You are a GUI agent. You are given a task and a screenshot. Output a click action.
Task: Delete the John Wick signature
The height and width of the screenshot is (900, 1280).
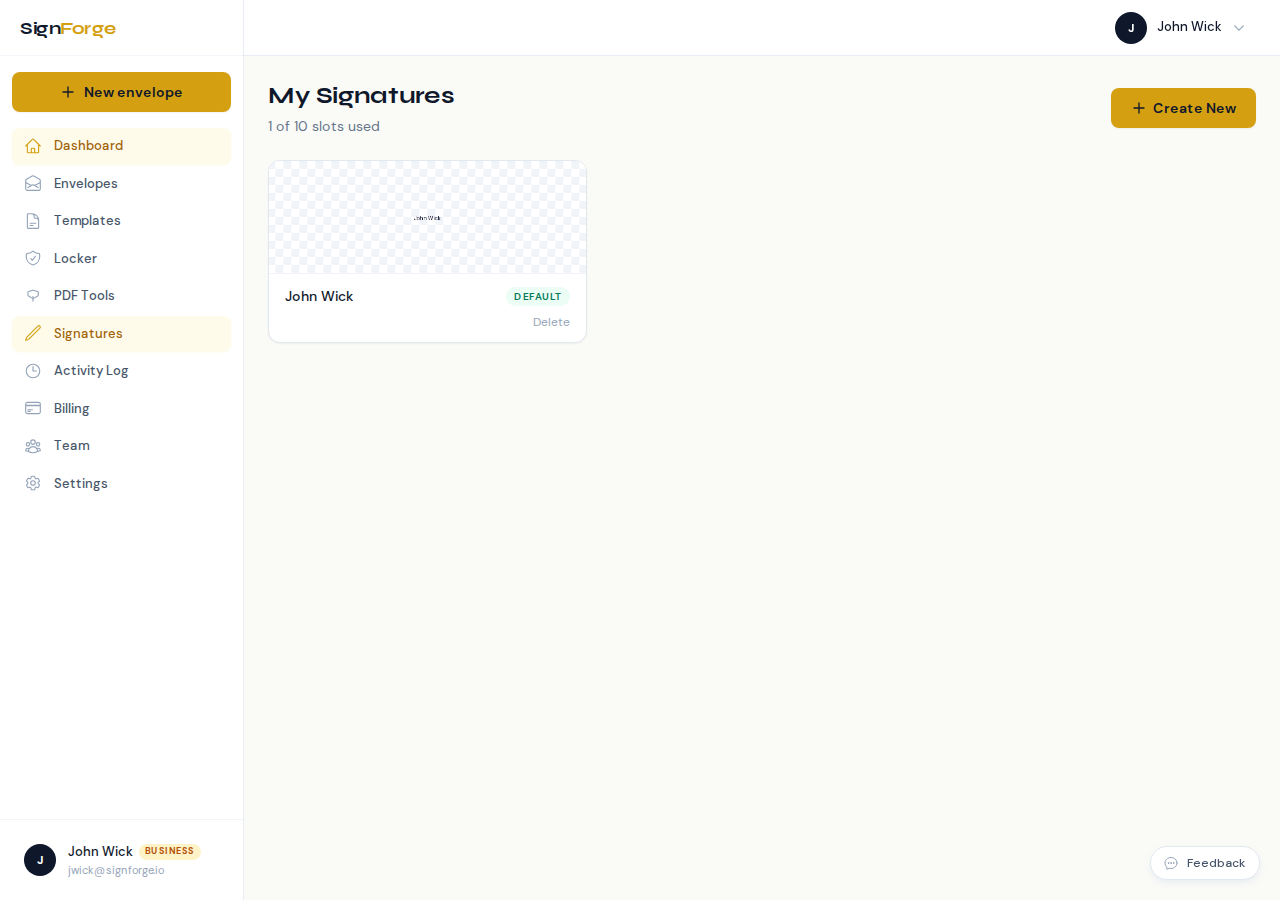pos(551,322)
